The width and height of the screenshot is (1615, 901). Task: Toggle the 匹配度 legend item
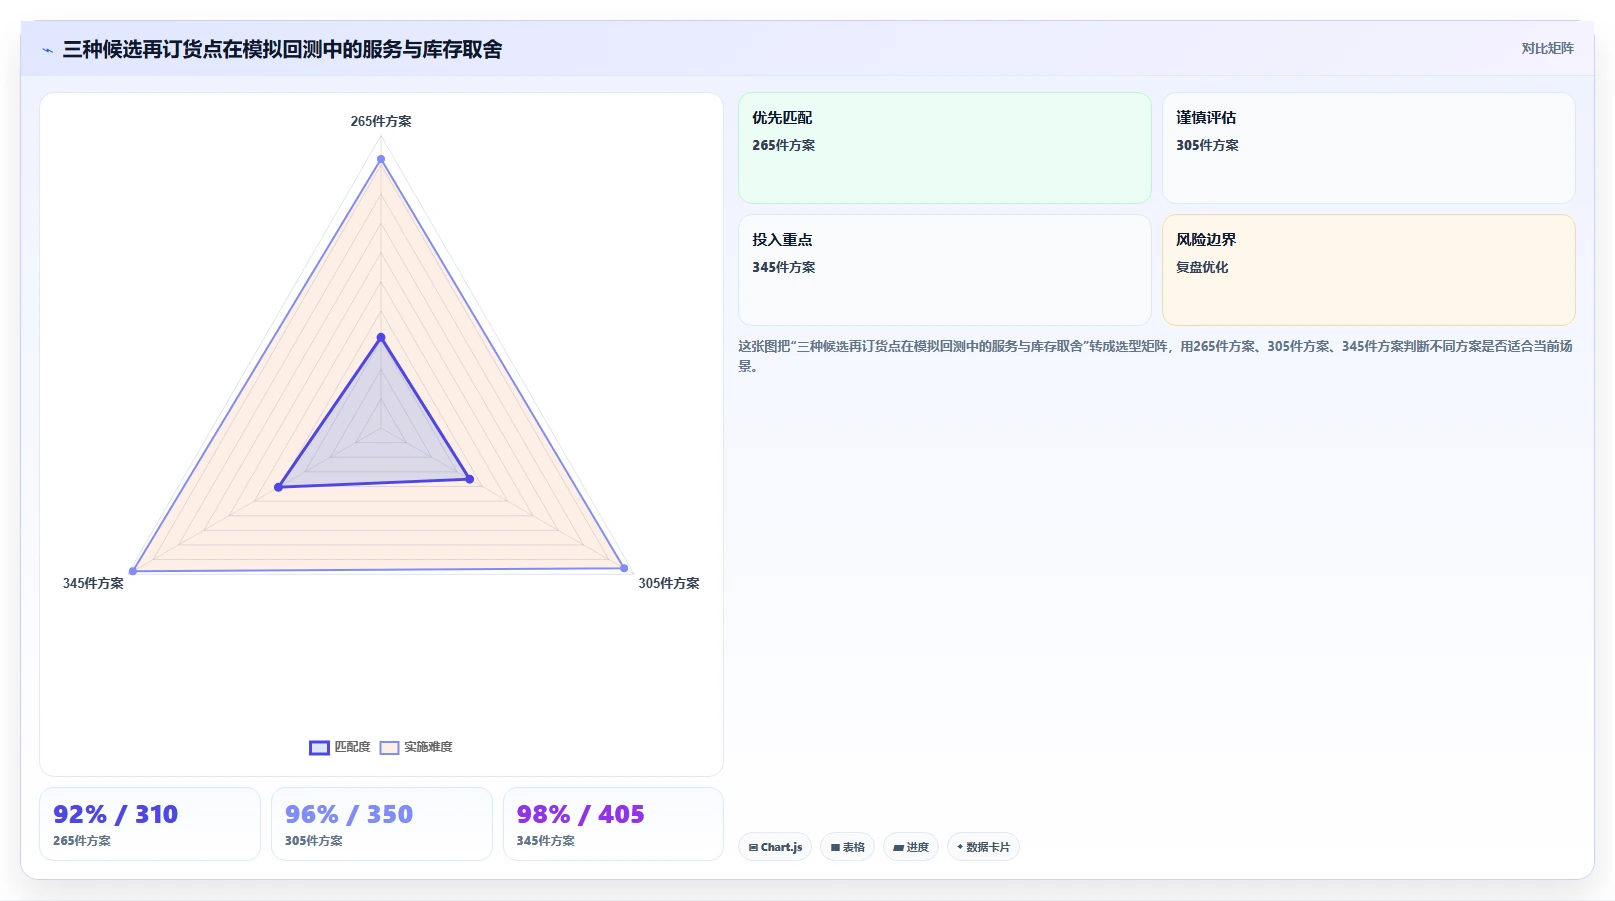tap(340, 747)
